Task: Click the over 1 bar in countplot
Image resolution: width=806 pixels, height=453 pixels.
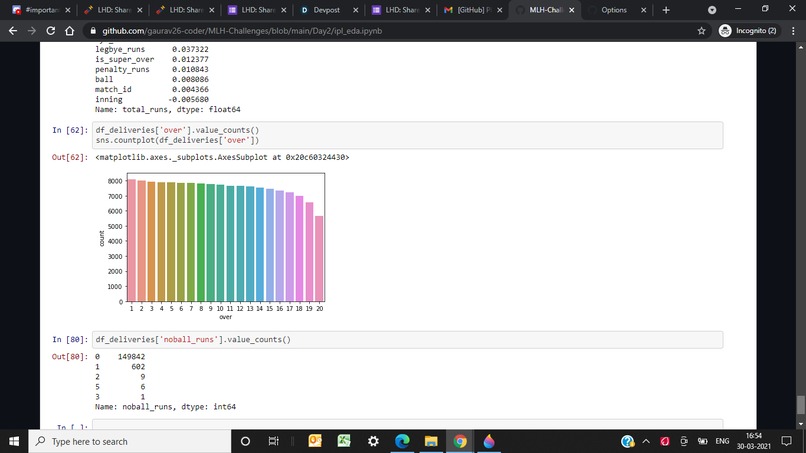Action: pyautogui.click(x=132, y=240)
